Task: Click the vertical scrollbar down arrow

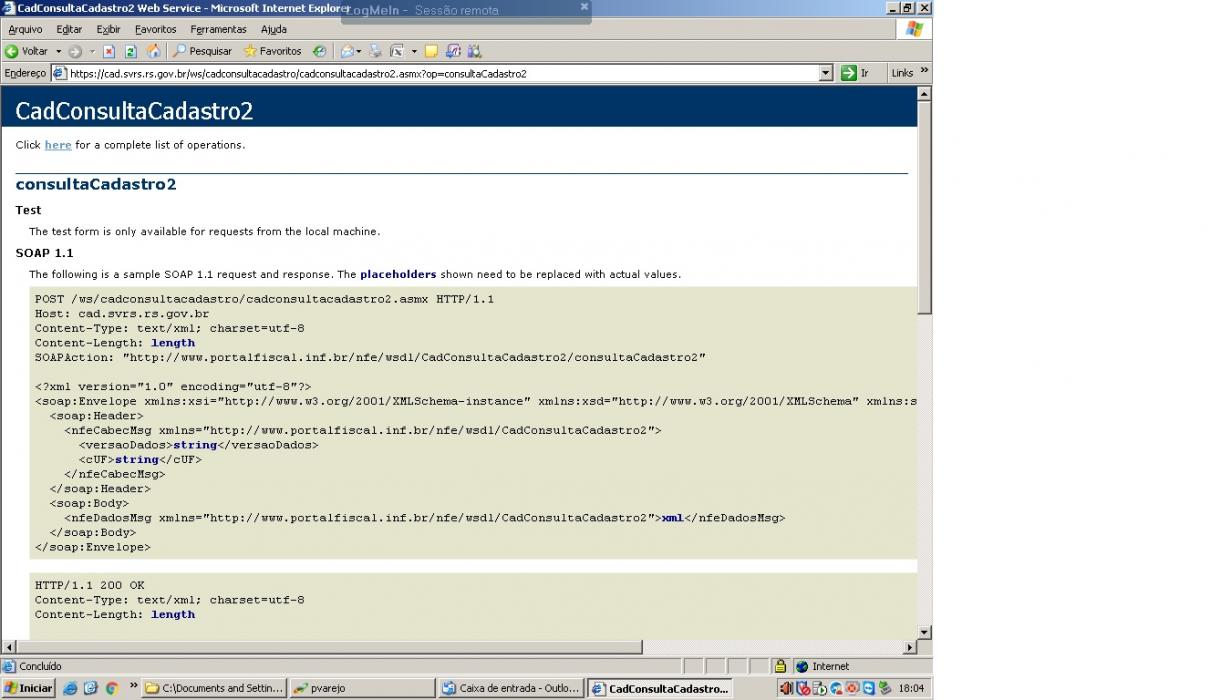Action: 924,632
